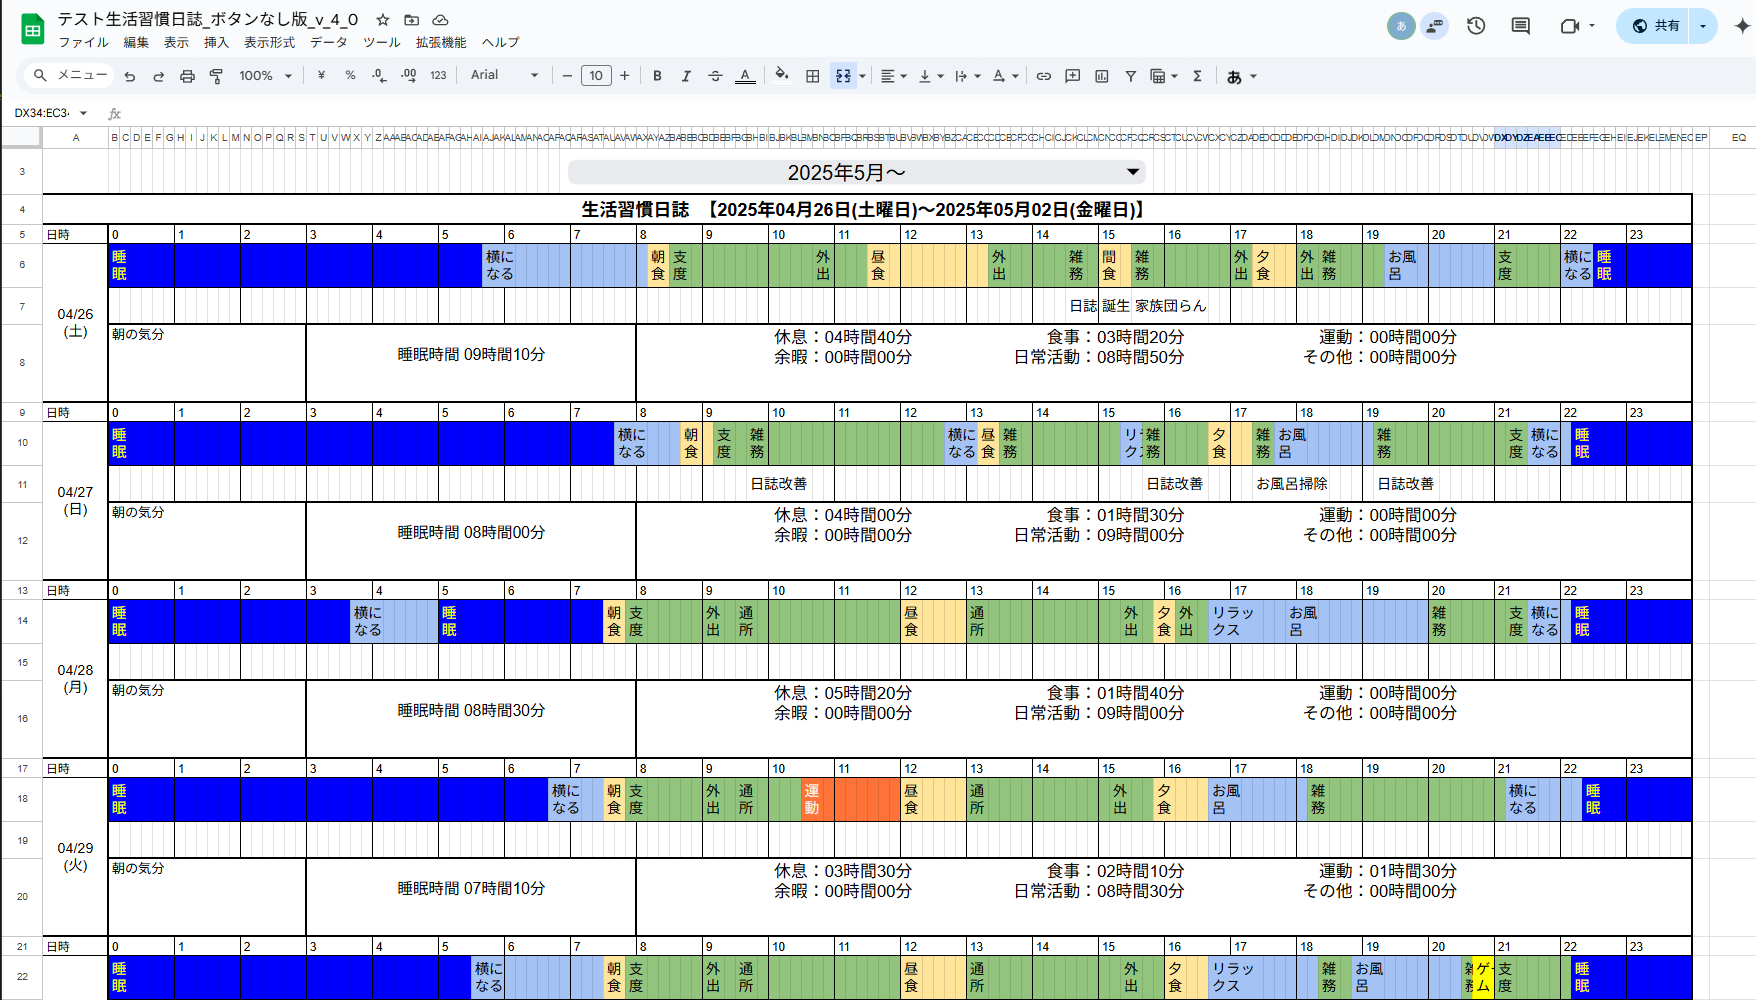The height and width of the screenshot is (1000, 1756).
Task: Toggle merge cells button
Action: tap(843, 76)
